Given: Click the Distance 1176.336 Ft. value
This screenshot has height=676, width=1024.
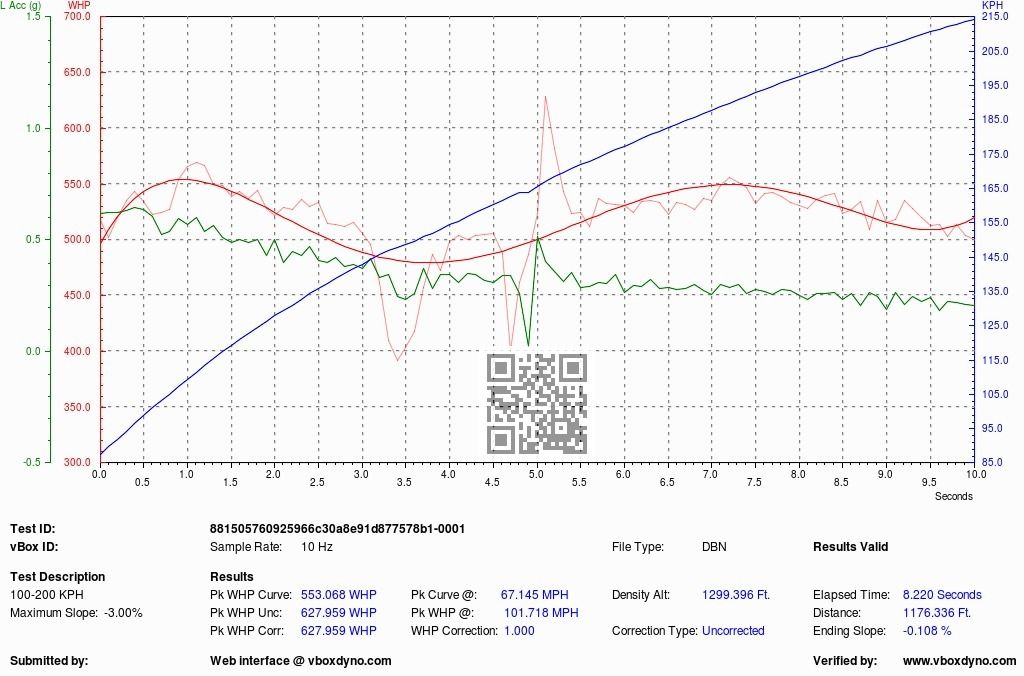Looking at the screenshot, I should point(936,612).
